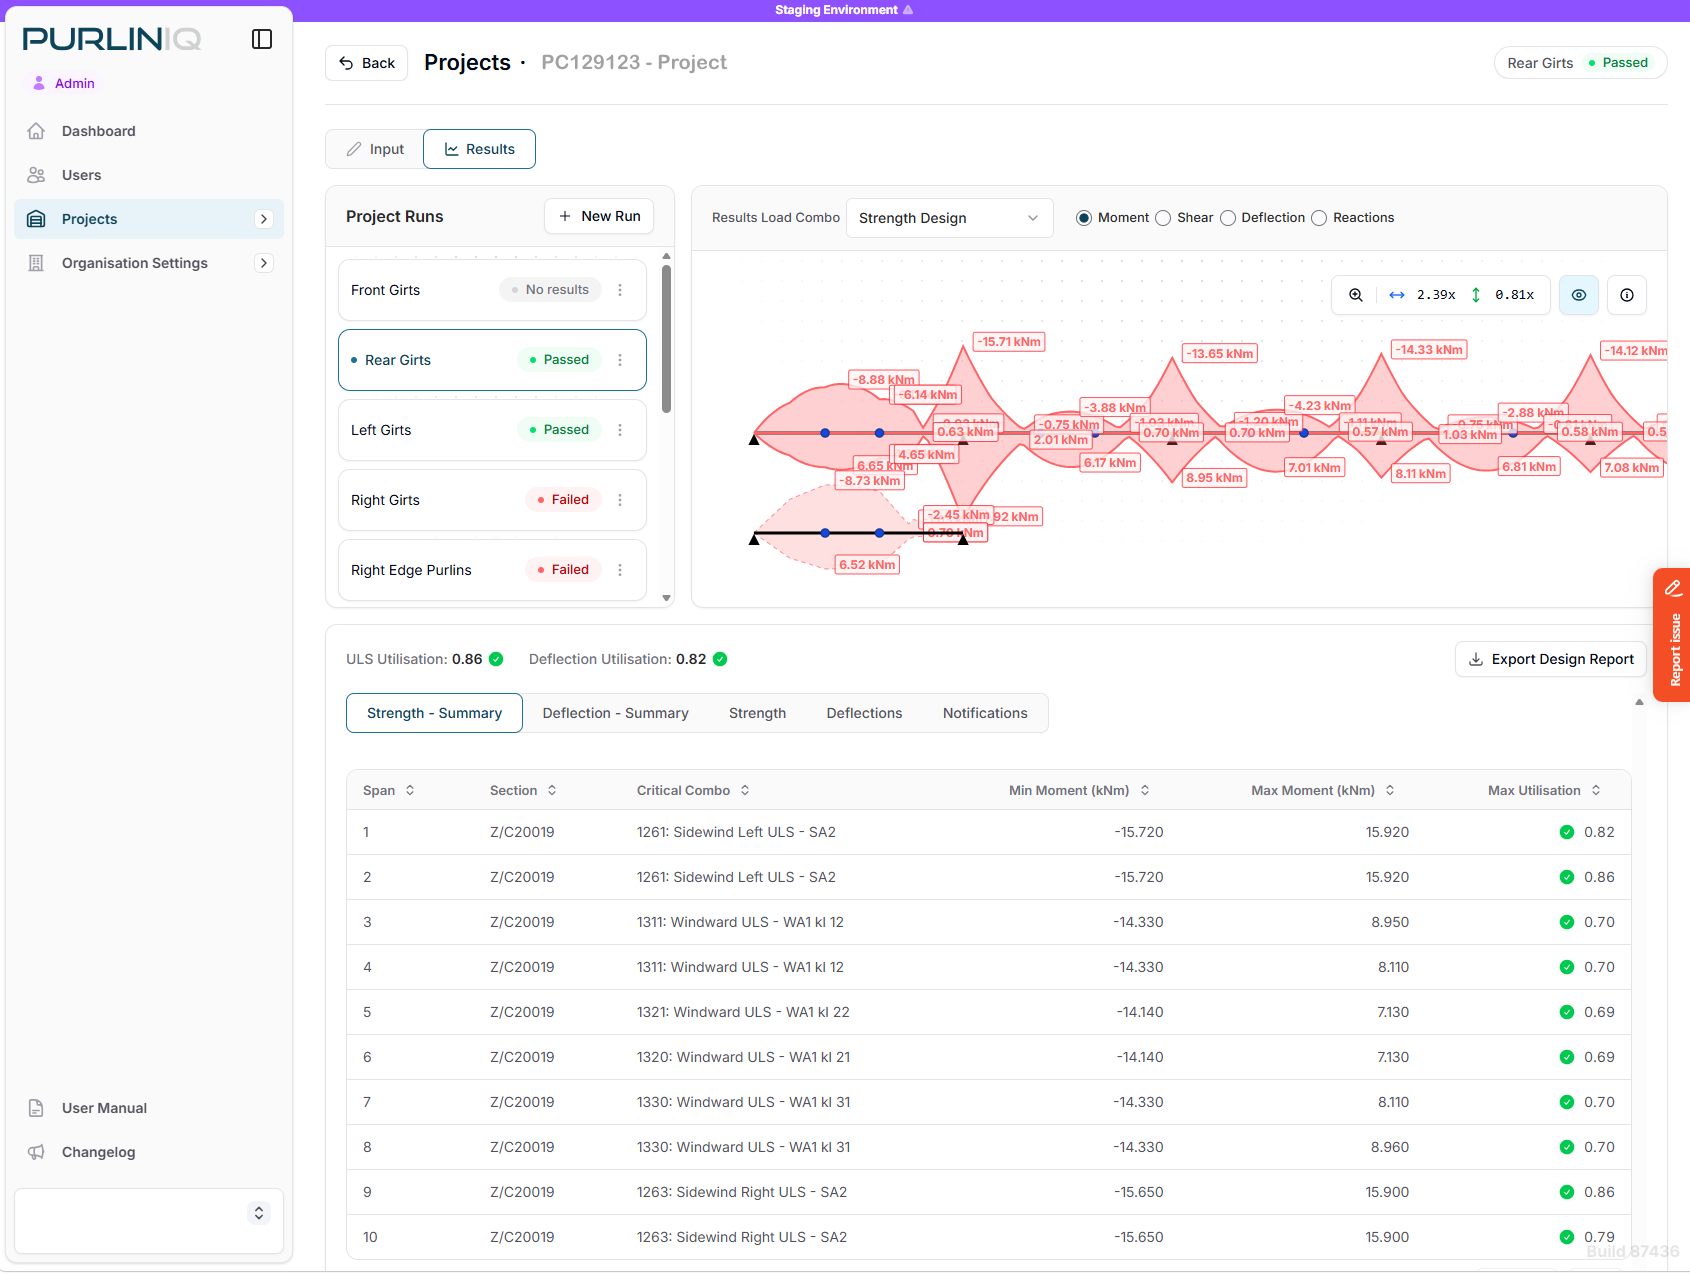Click the zoom magnifier icon on chart
Viewport: 1690px width, 1275px height.
[x=1356, y=295]
